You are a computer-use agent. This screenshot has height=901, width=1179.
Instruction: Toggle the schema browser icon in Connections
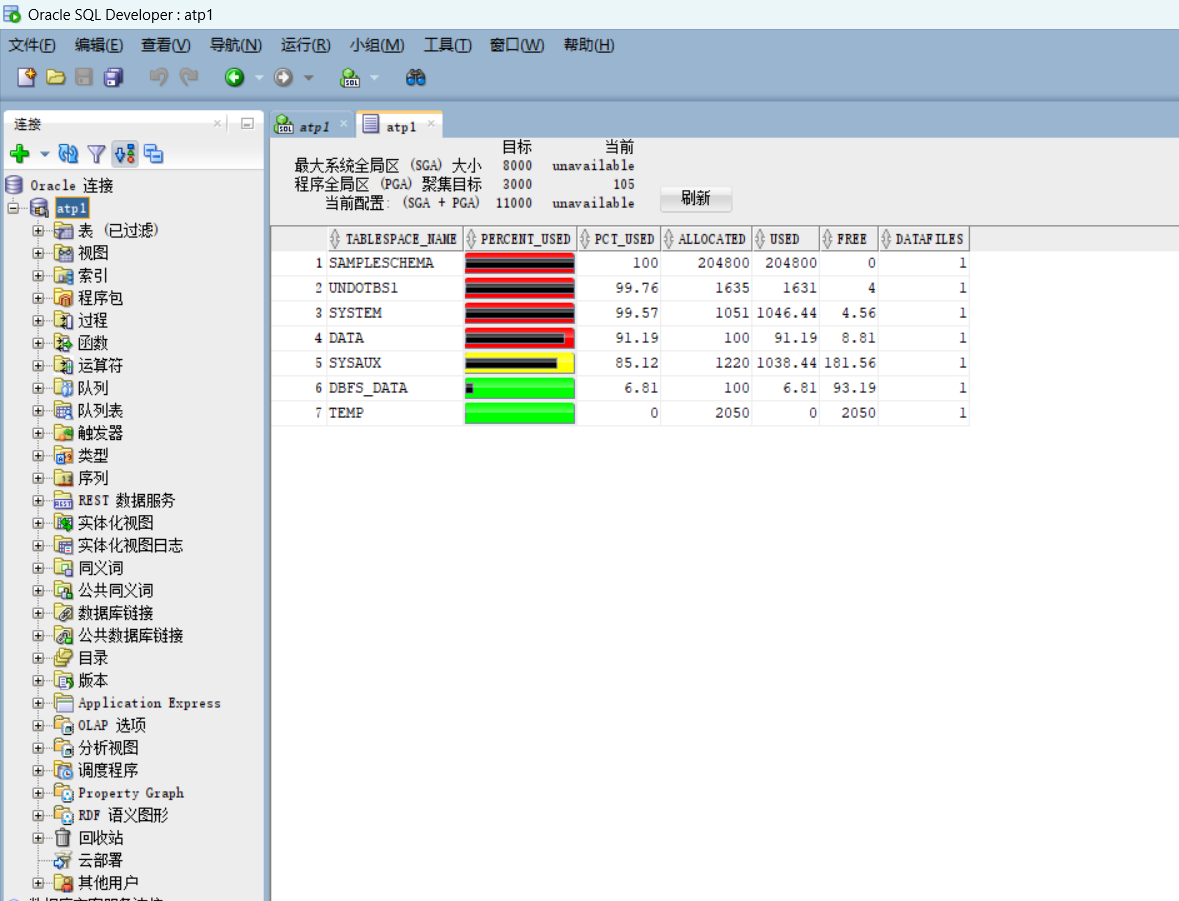[x=125, y=154]
